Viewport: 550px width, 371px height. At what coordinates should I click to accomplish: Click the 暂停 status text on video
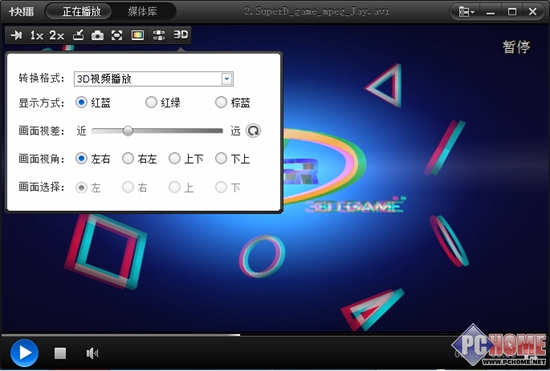pyautogui.click(x=516, y=47)
